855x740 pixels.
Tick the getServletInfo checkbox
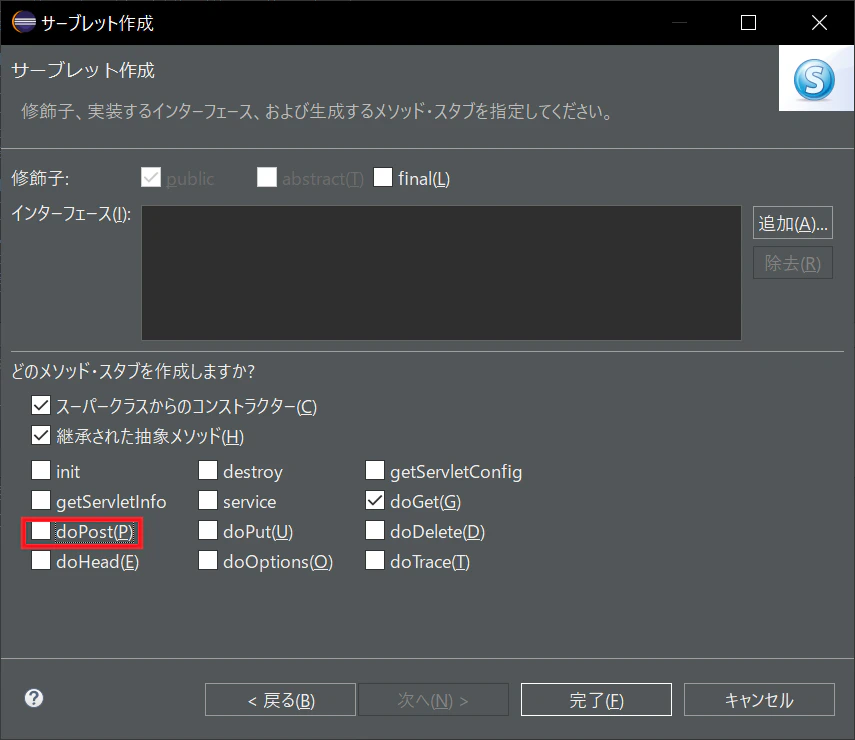coord(41,500)
